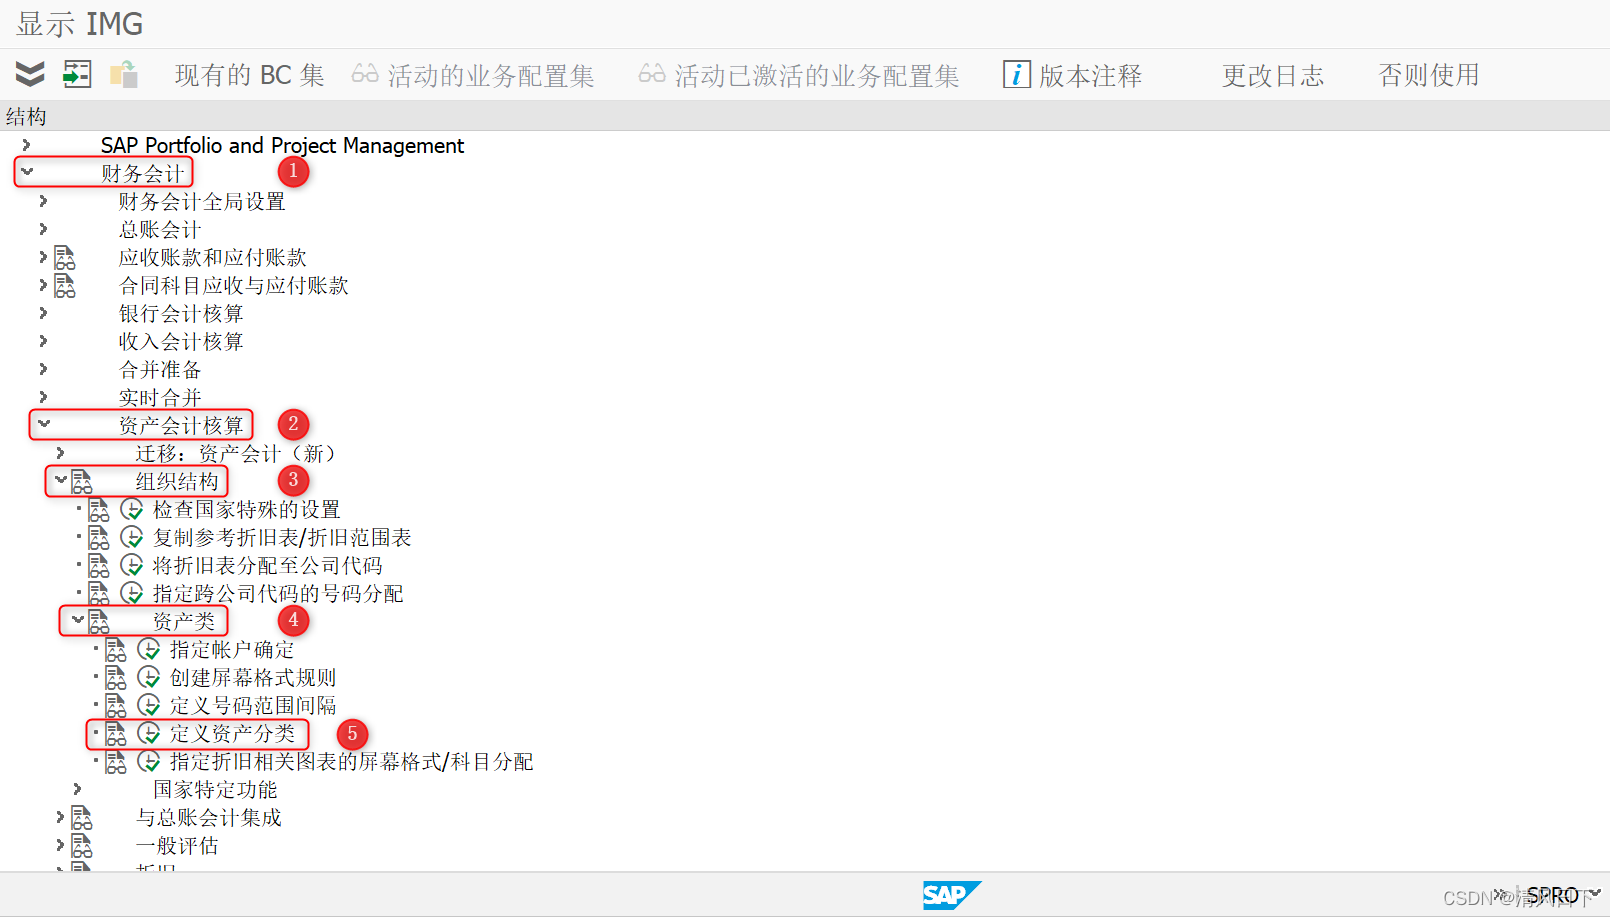This screenshot has height=917, width=1610.
Task: Expand 应收账款和应付账款 node
Action: point(43,257)
